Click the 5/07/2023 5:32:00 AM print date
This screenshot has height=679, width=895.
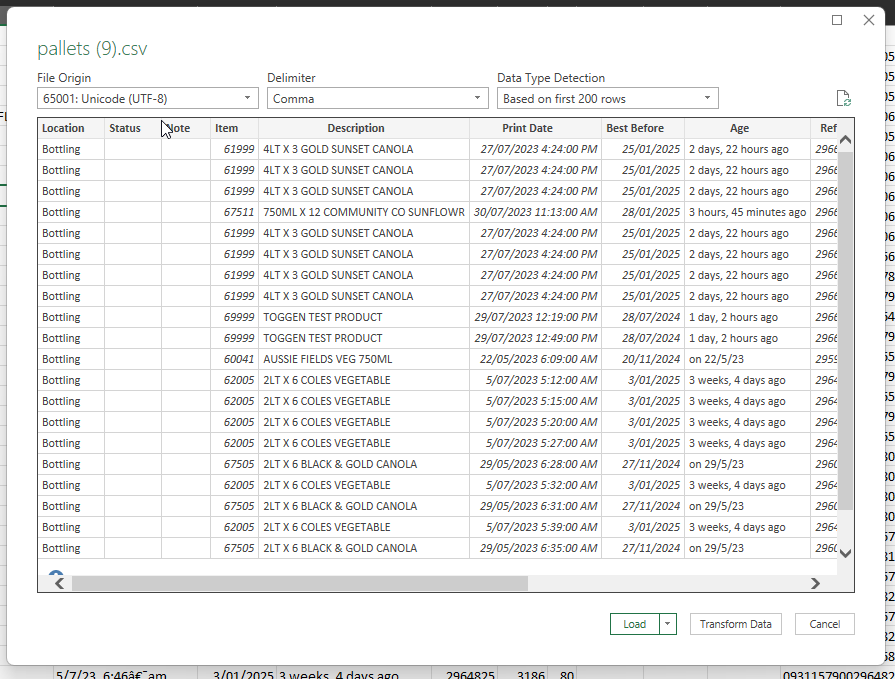(x=535, y=485)
